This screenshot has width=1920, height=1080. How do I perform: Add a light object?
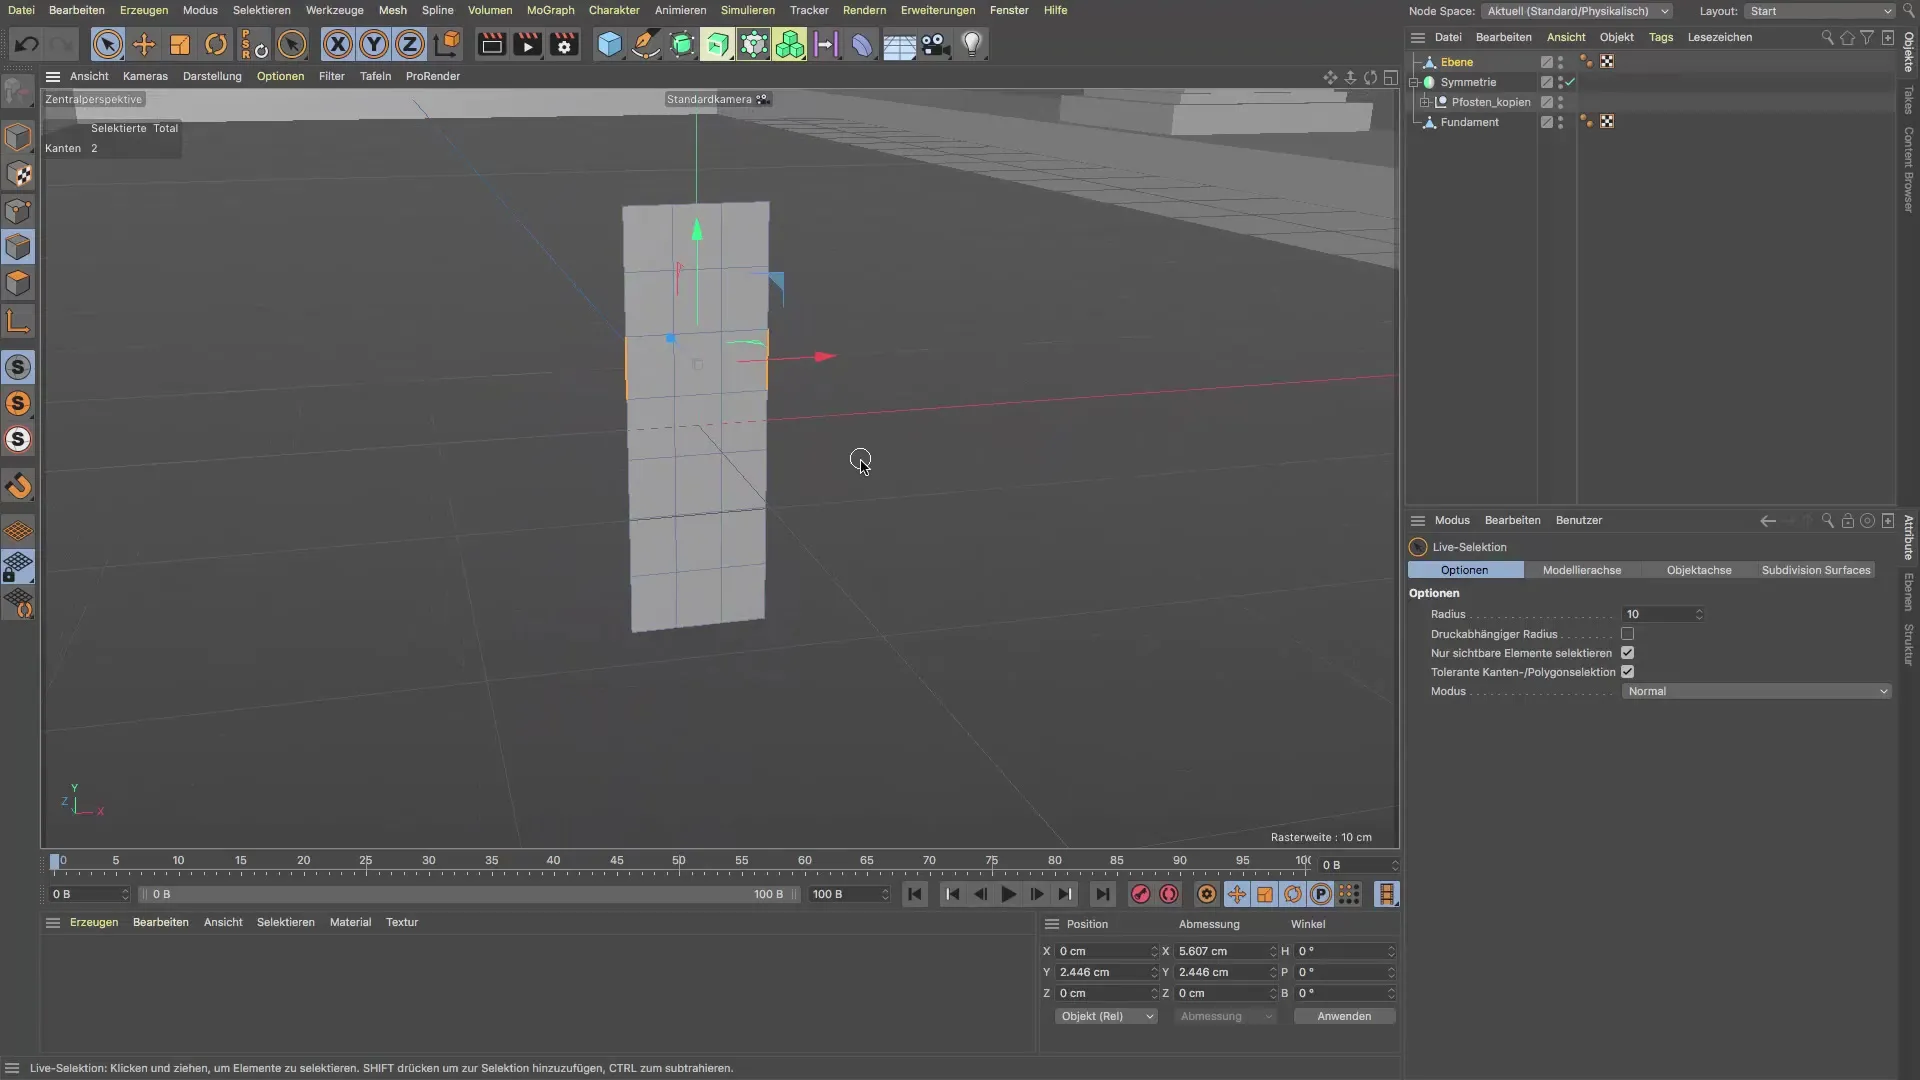click(971, 44)
